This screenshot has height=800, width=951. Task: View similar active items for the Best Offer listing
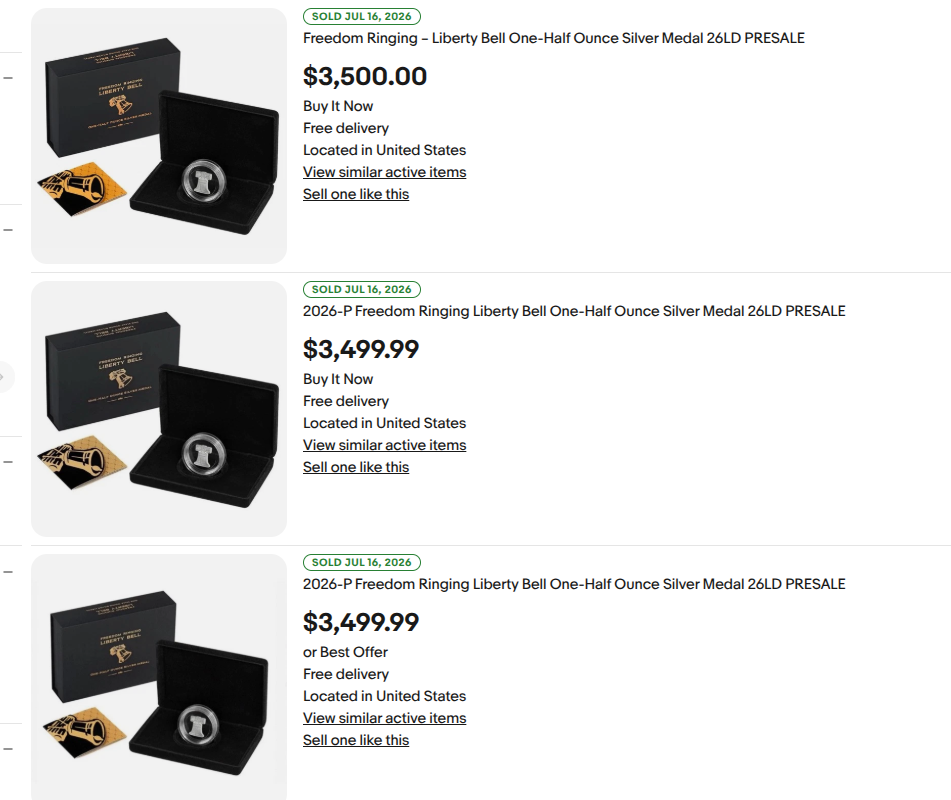pos(385,718)
